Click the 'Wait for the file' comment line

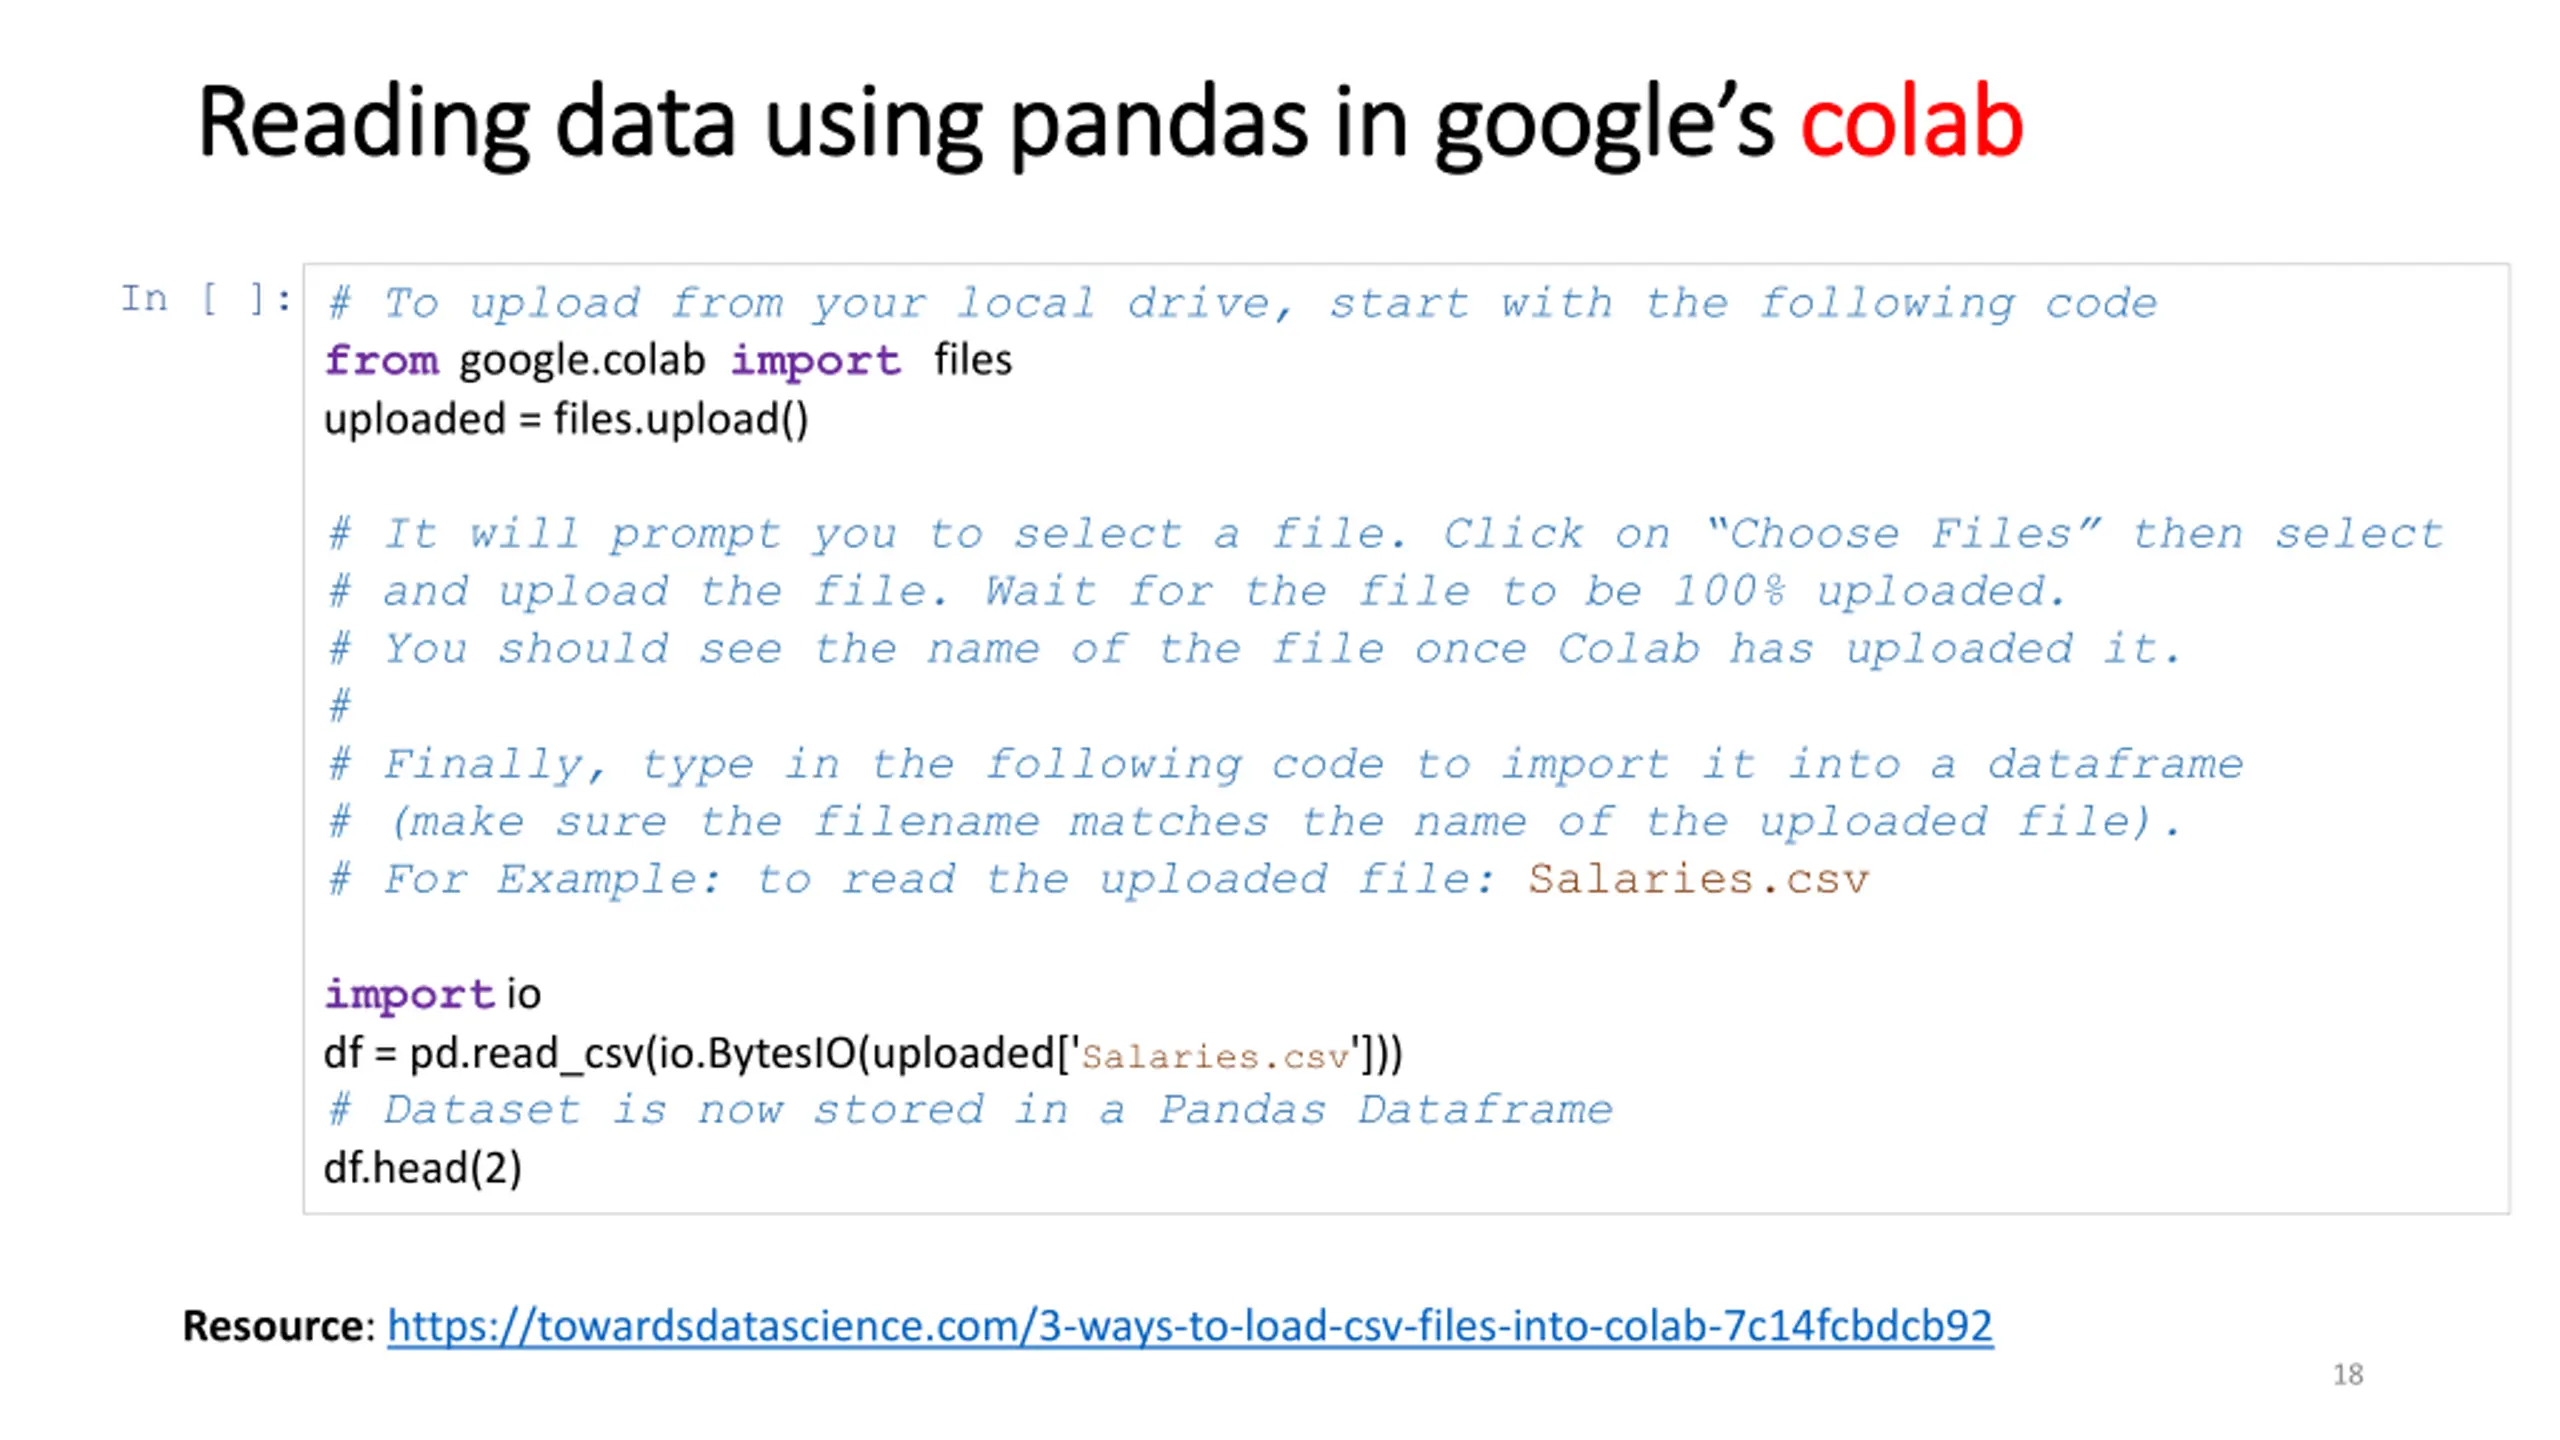(x=1197, y=592)
